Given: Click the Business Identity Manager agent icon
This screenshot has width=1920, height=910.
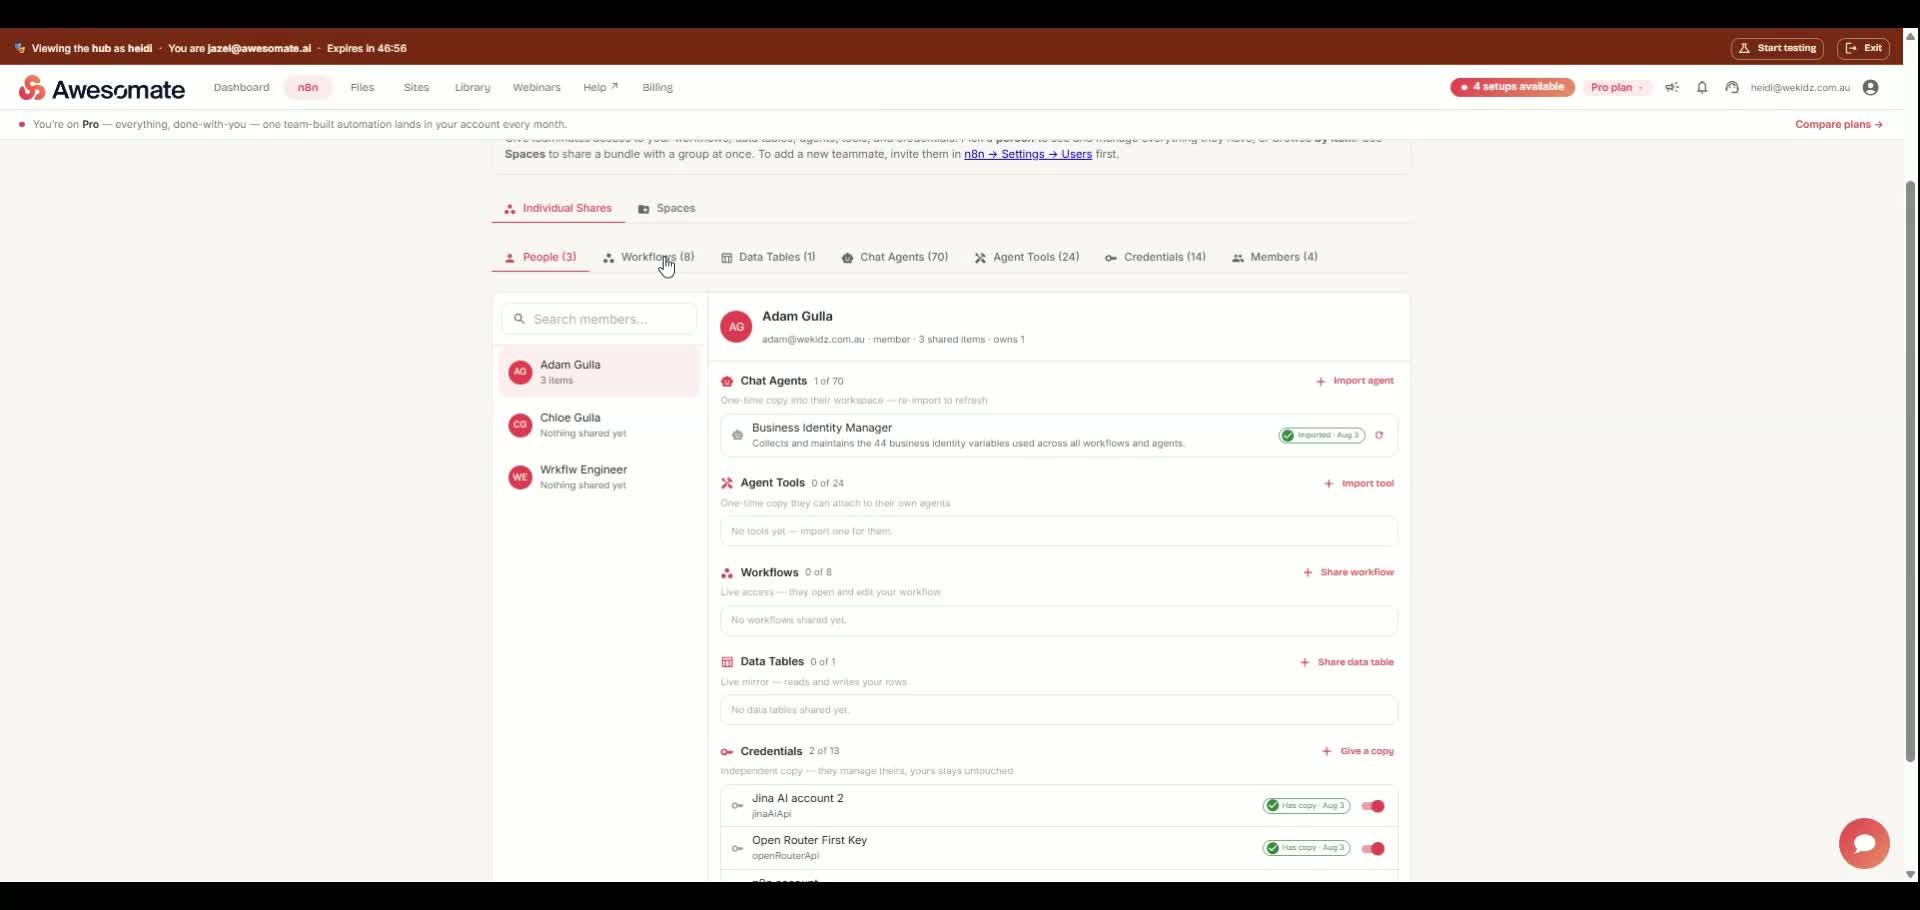Looking at the screenshot, I should tap(737, 435).
